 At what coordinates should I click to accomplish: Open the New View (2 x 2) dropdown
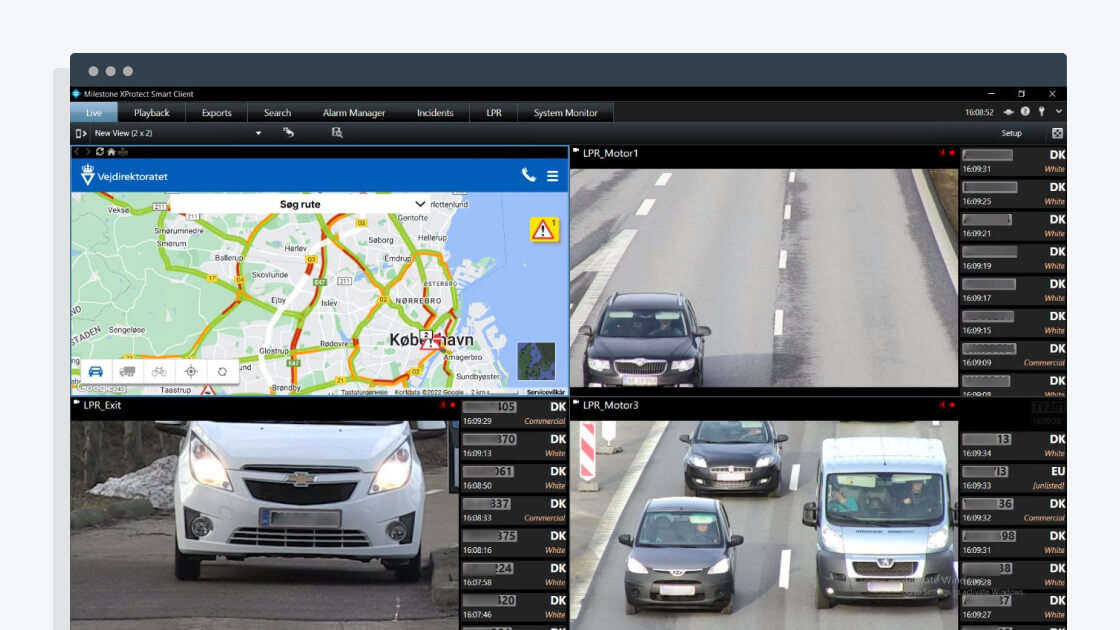tap(258, 133)
